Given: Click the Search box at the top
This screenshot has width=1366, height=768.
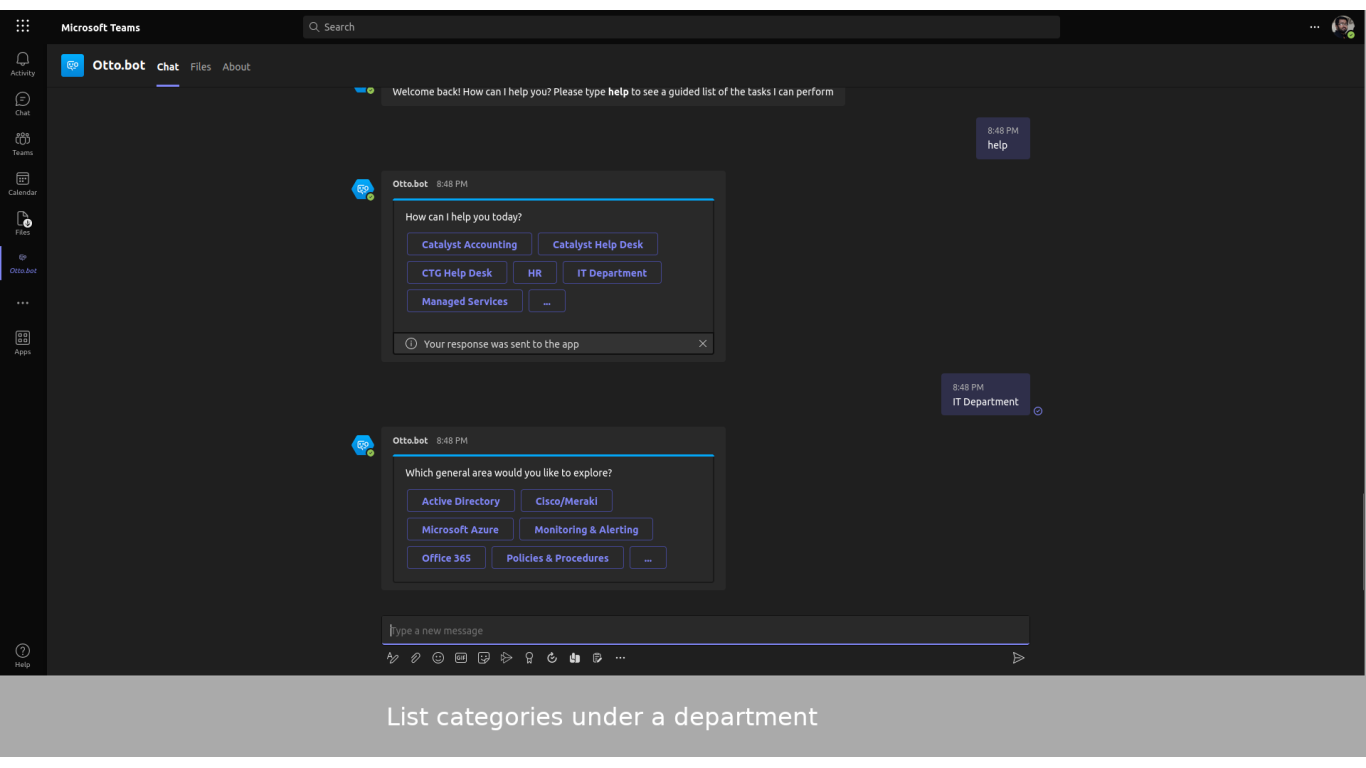Looking at the screenshot, I should [x=681, y=27].
